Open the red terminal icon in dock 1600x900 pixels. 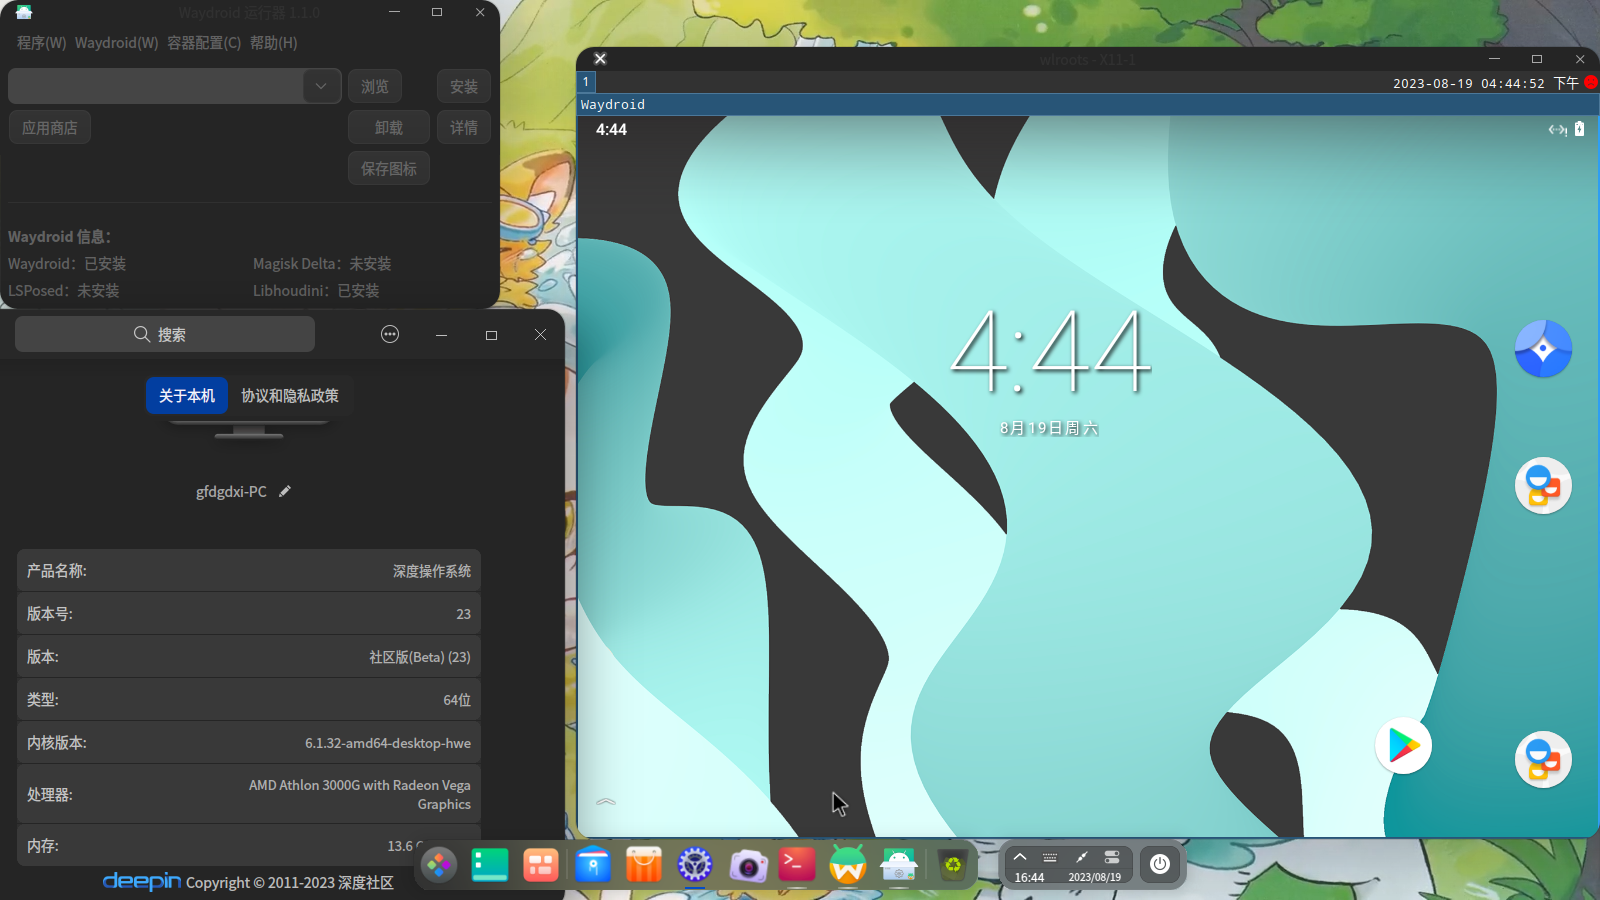point(797,864)
